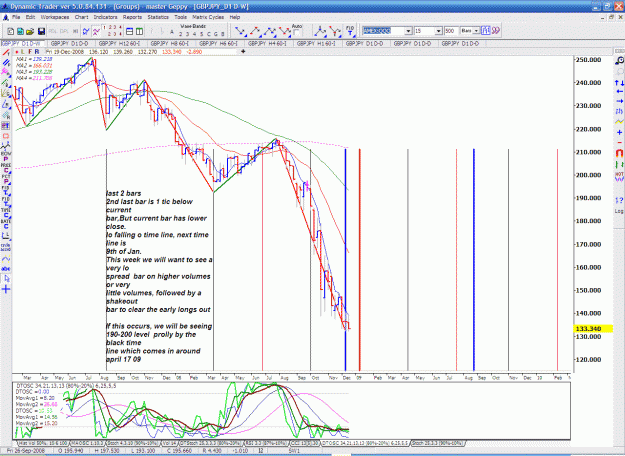The image size is (625, 456).
Task: Open the symbol name dropdown
Action: click(x=408, y=31)
